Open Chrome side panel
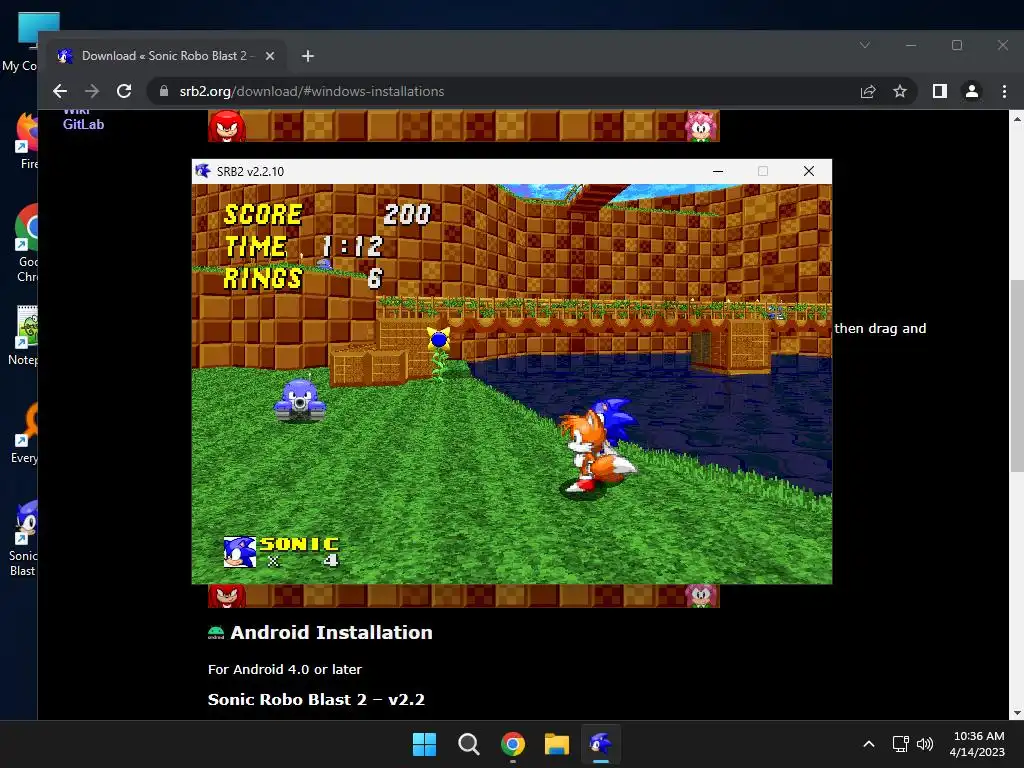This screenshot has height=768, width=1024. 940,91
